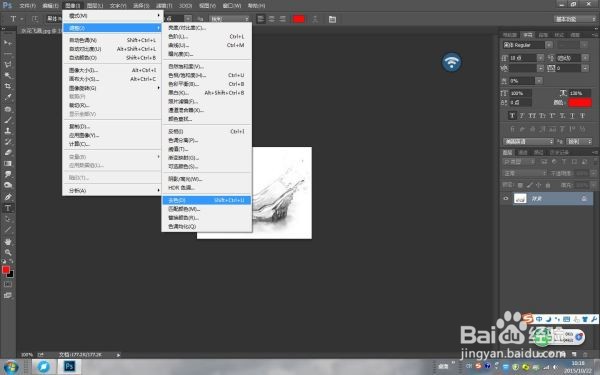Screen dimensions: 600x375
Task: Select the Move tool in the toolbox
Action: point(8,42)
